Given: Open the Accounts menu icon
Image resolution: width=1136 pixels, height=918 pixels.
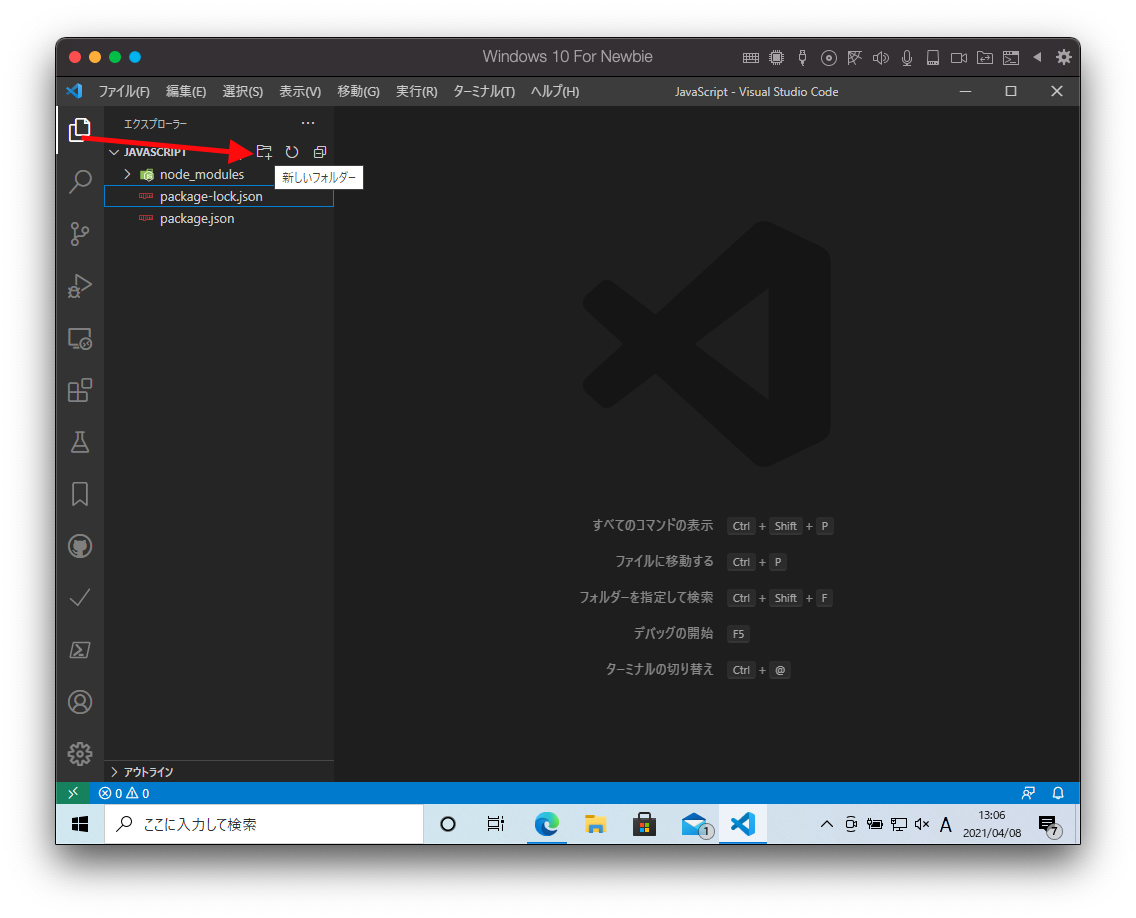Looking at the screenshot, I should pyautogui.click(x=80, y=702).
